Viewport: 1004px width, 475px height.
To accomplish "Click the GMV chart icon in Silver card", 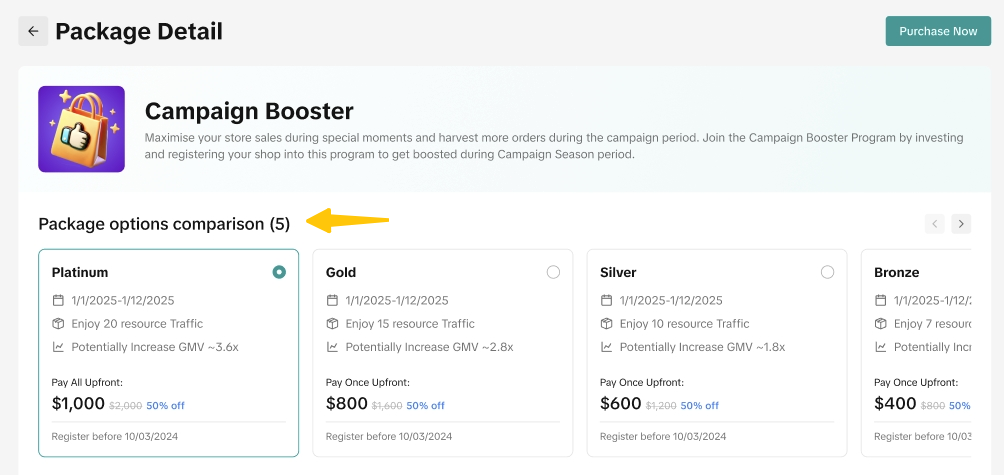I will pos(606,347).
